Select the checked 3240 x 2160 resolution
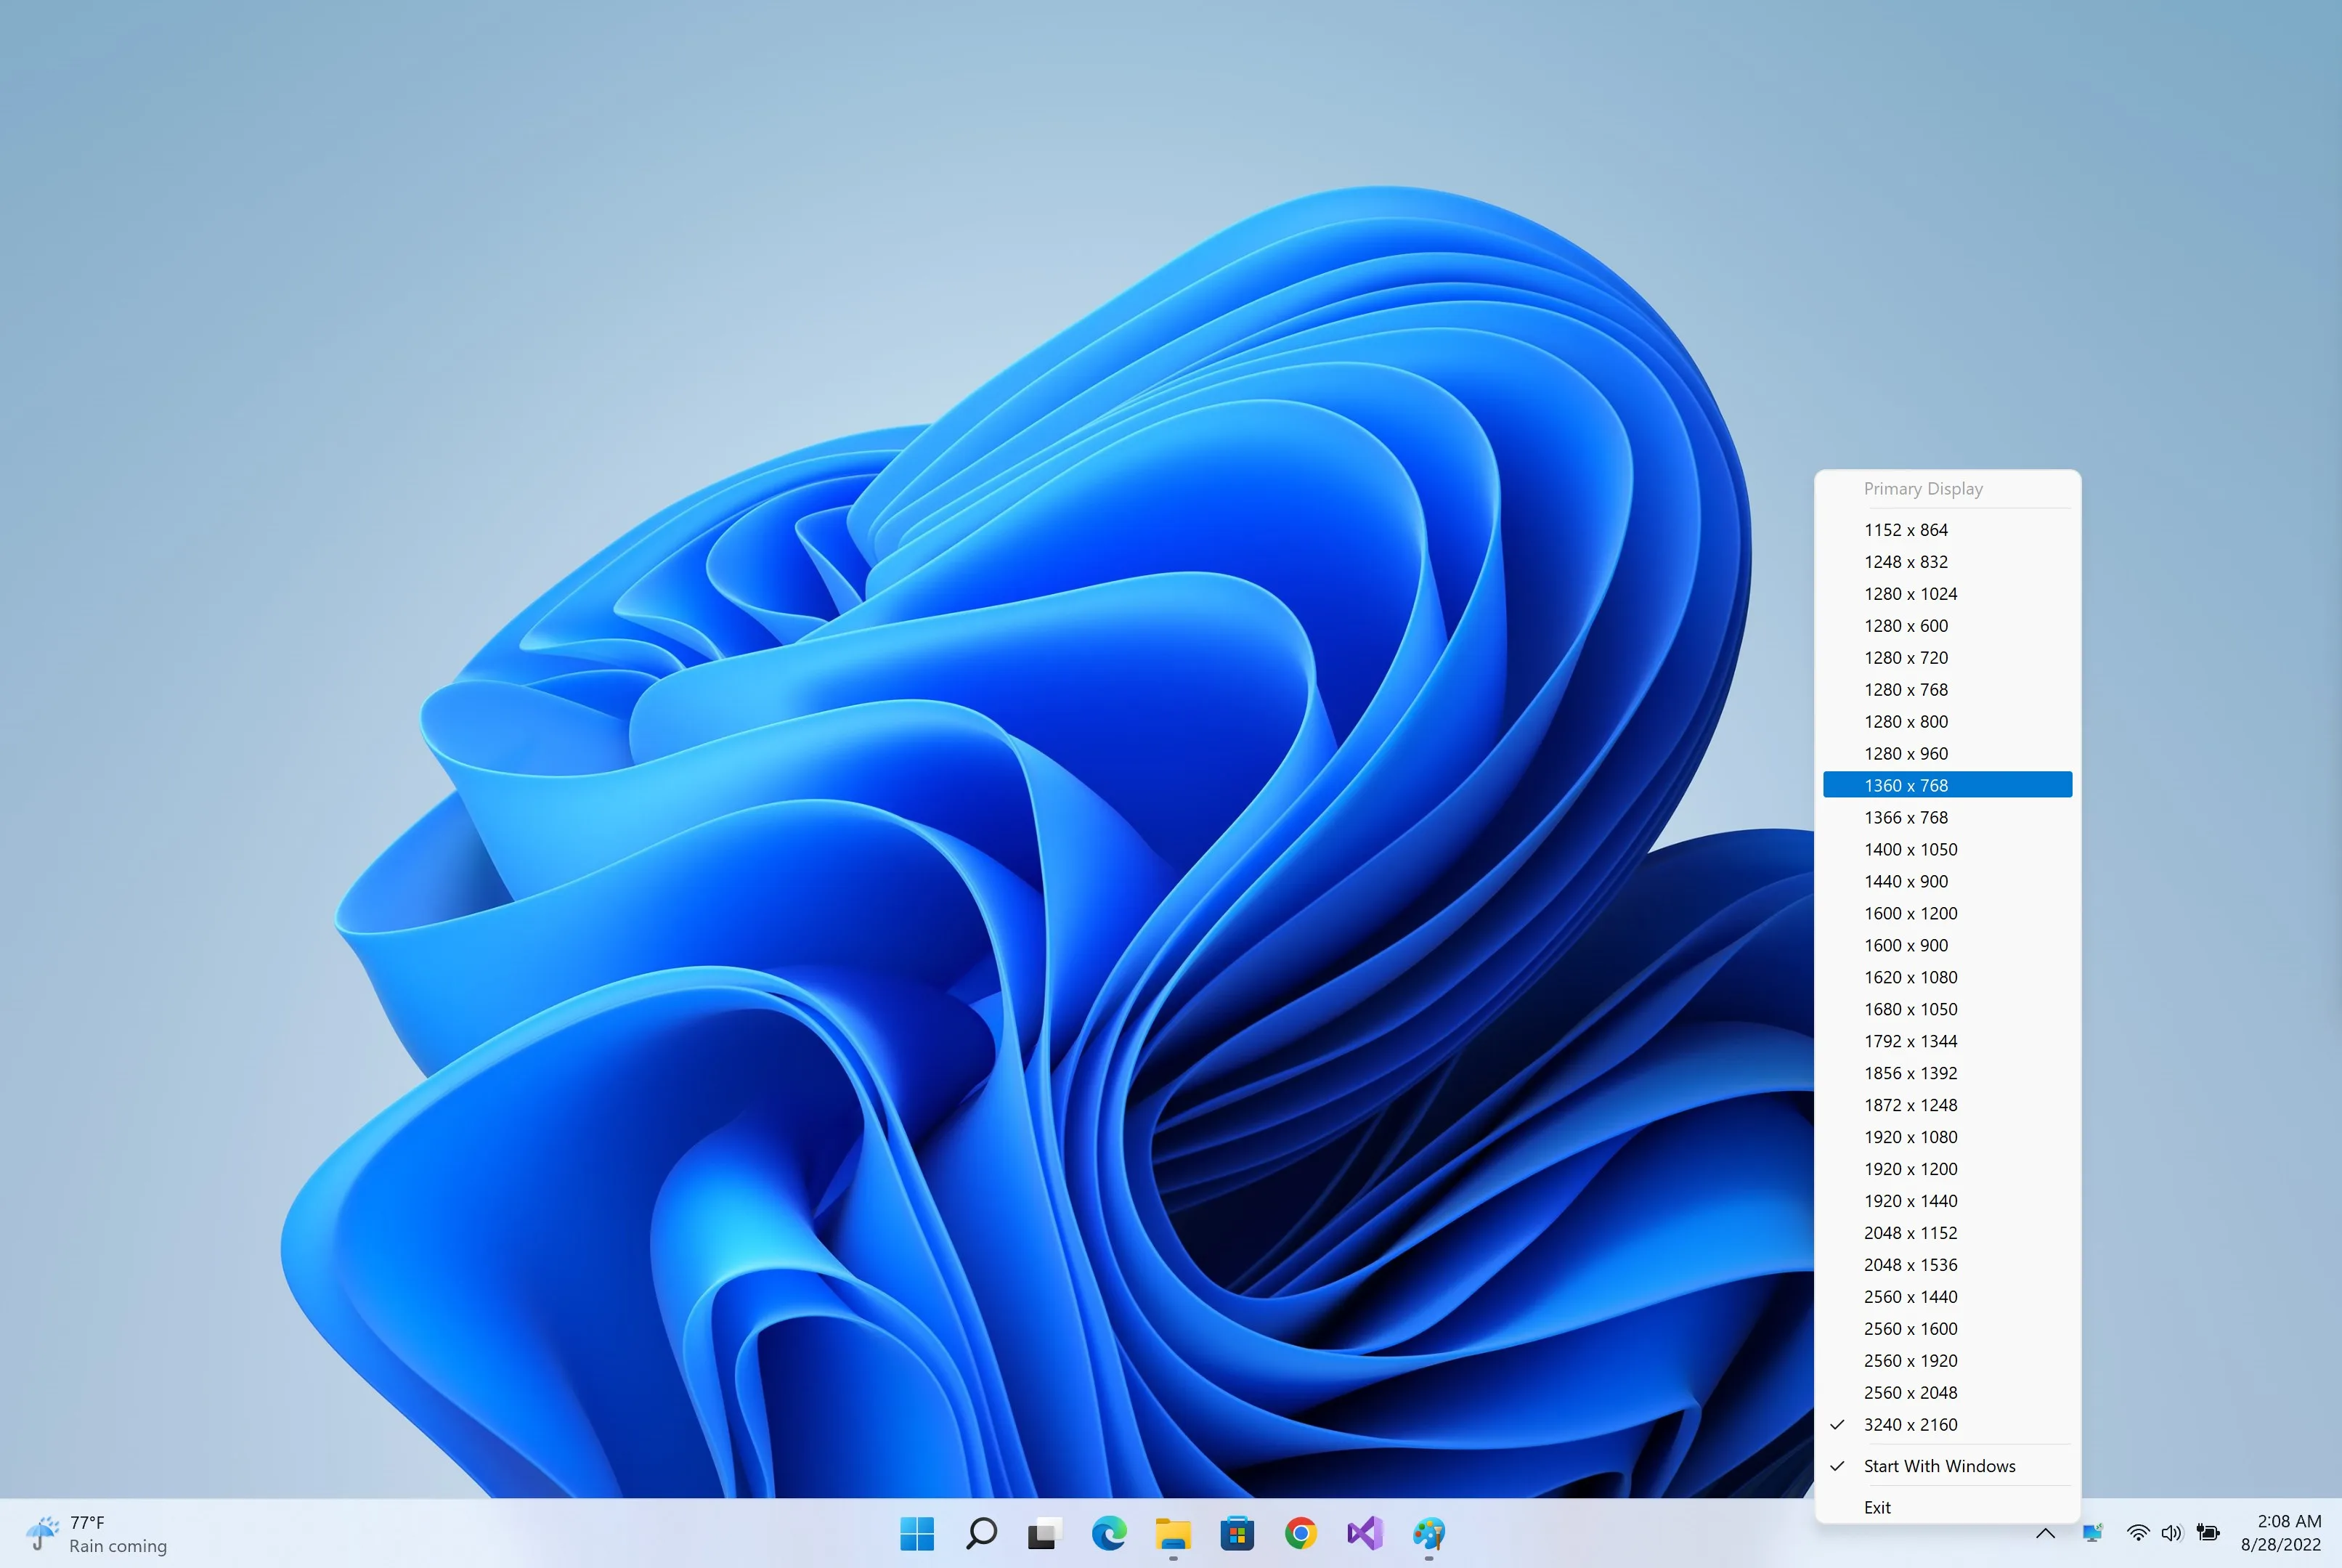Viewport: 2342px width, 1568px height. coord(1948,1425)
